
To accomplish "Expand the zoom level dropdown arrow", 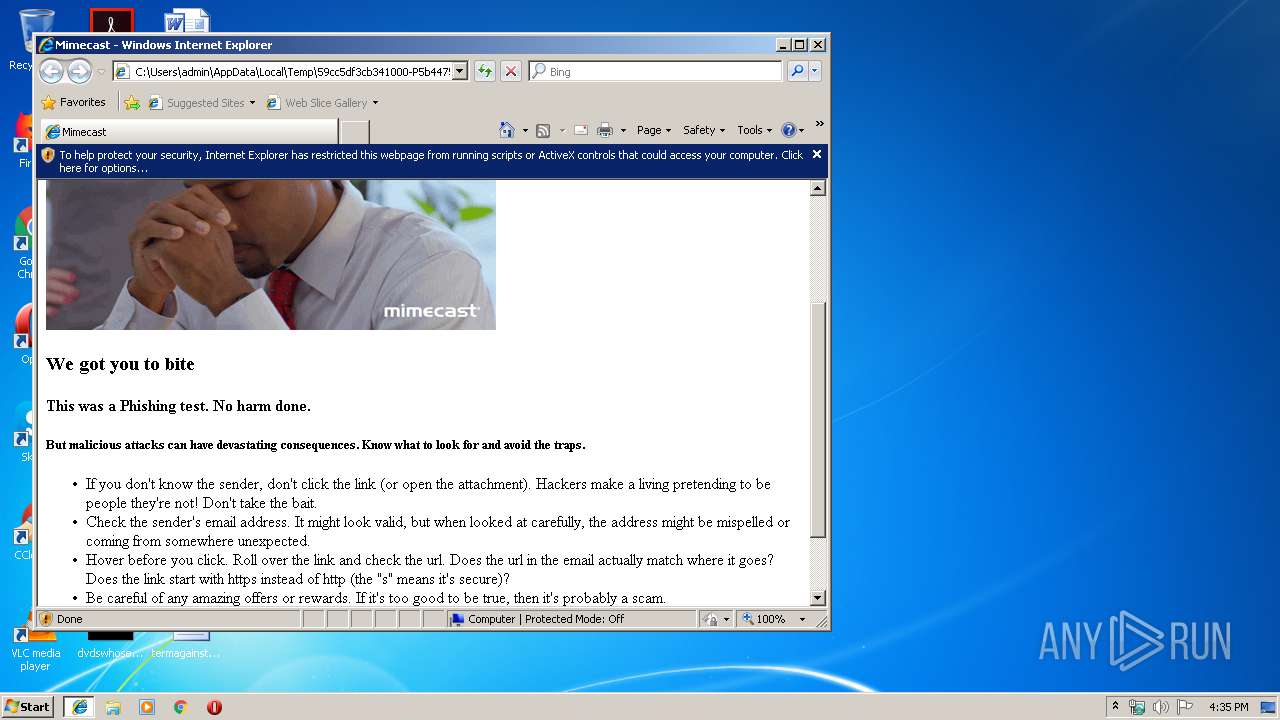I will click(x=802, y=620).
